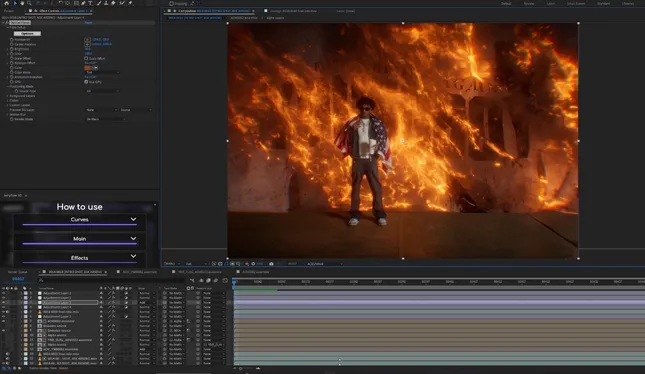Click the Options button under Flare Setup

[27, 33]
